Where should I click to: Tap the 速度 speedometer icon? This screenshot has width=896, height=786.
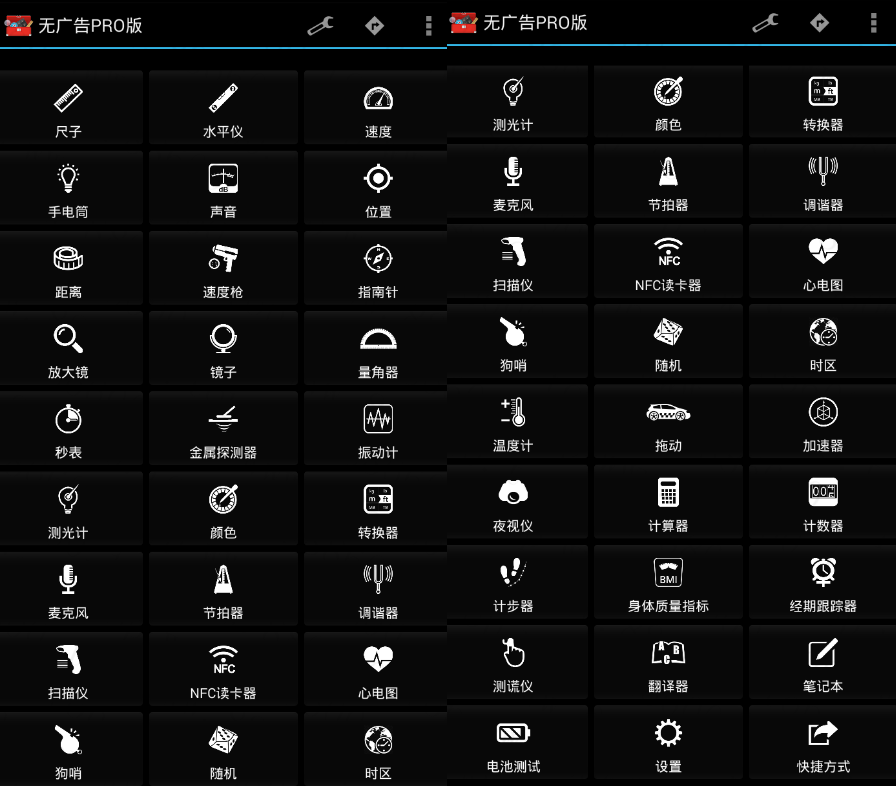pos(378,107)
